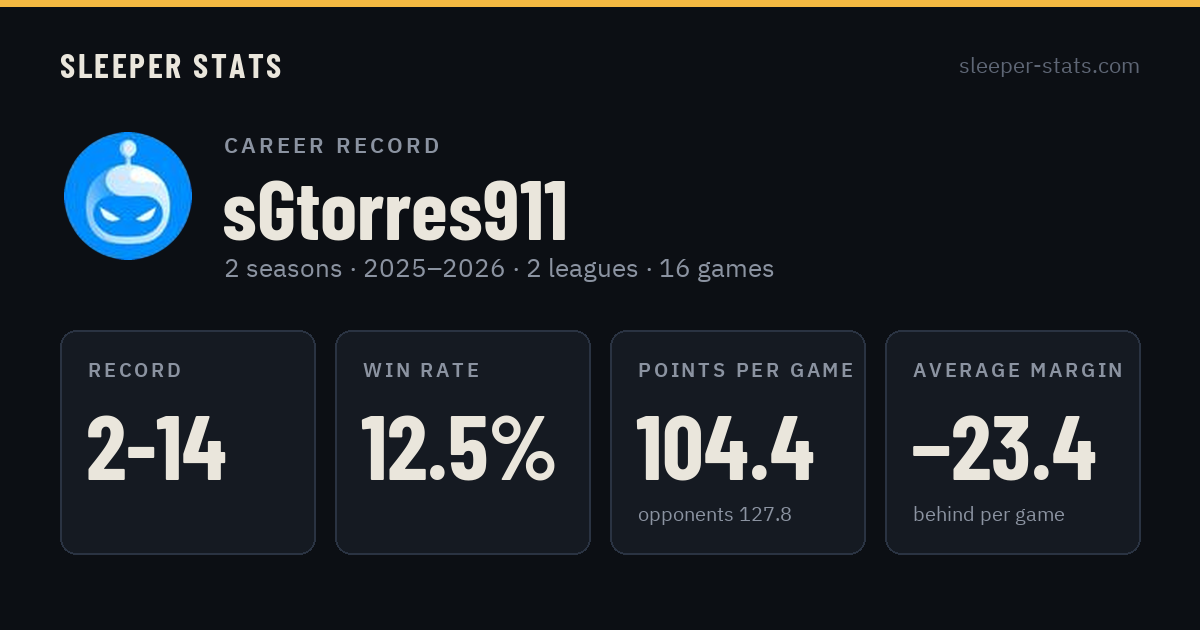
Task: Click the CAREER RECORD label
Action: pyautogui.click(x=332, y=146)
